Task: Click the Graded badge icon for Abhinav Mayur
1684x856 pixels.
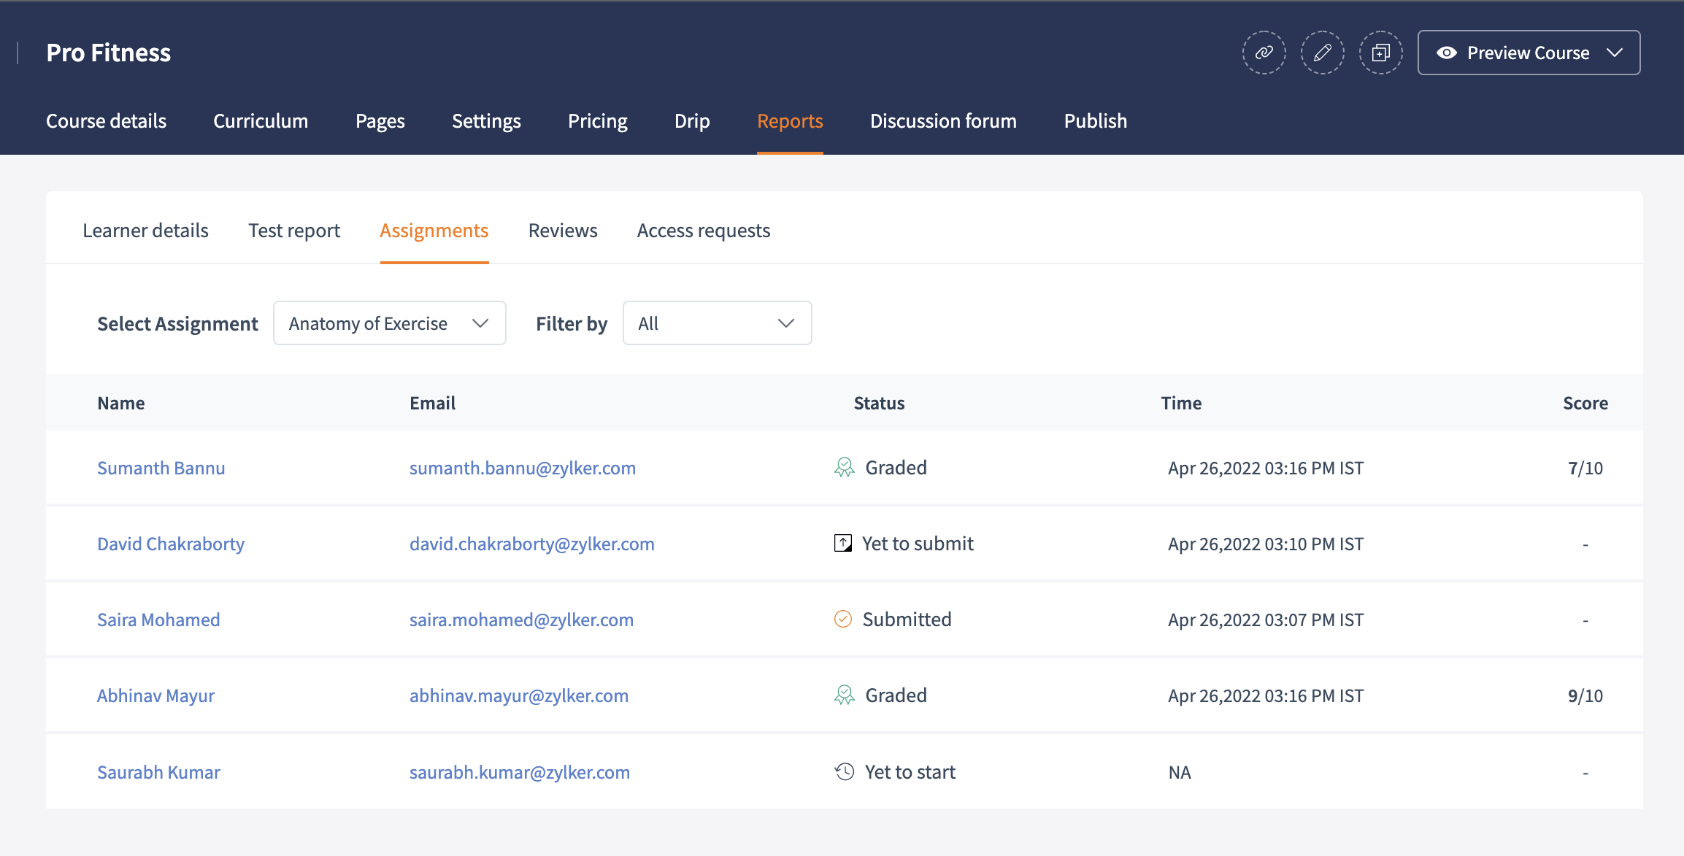Action: pyautogui.click(x=844, y=696)
